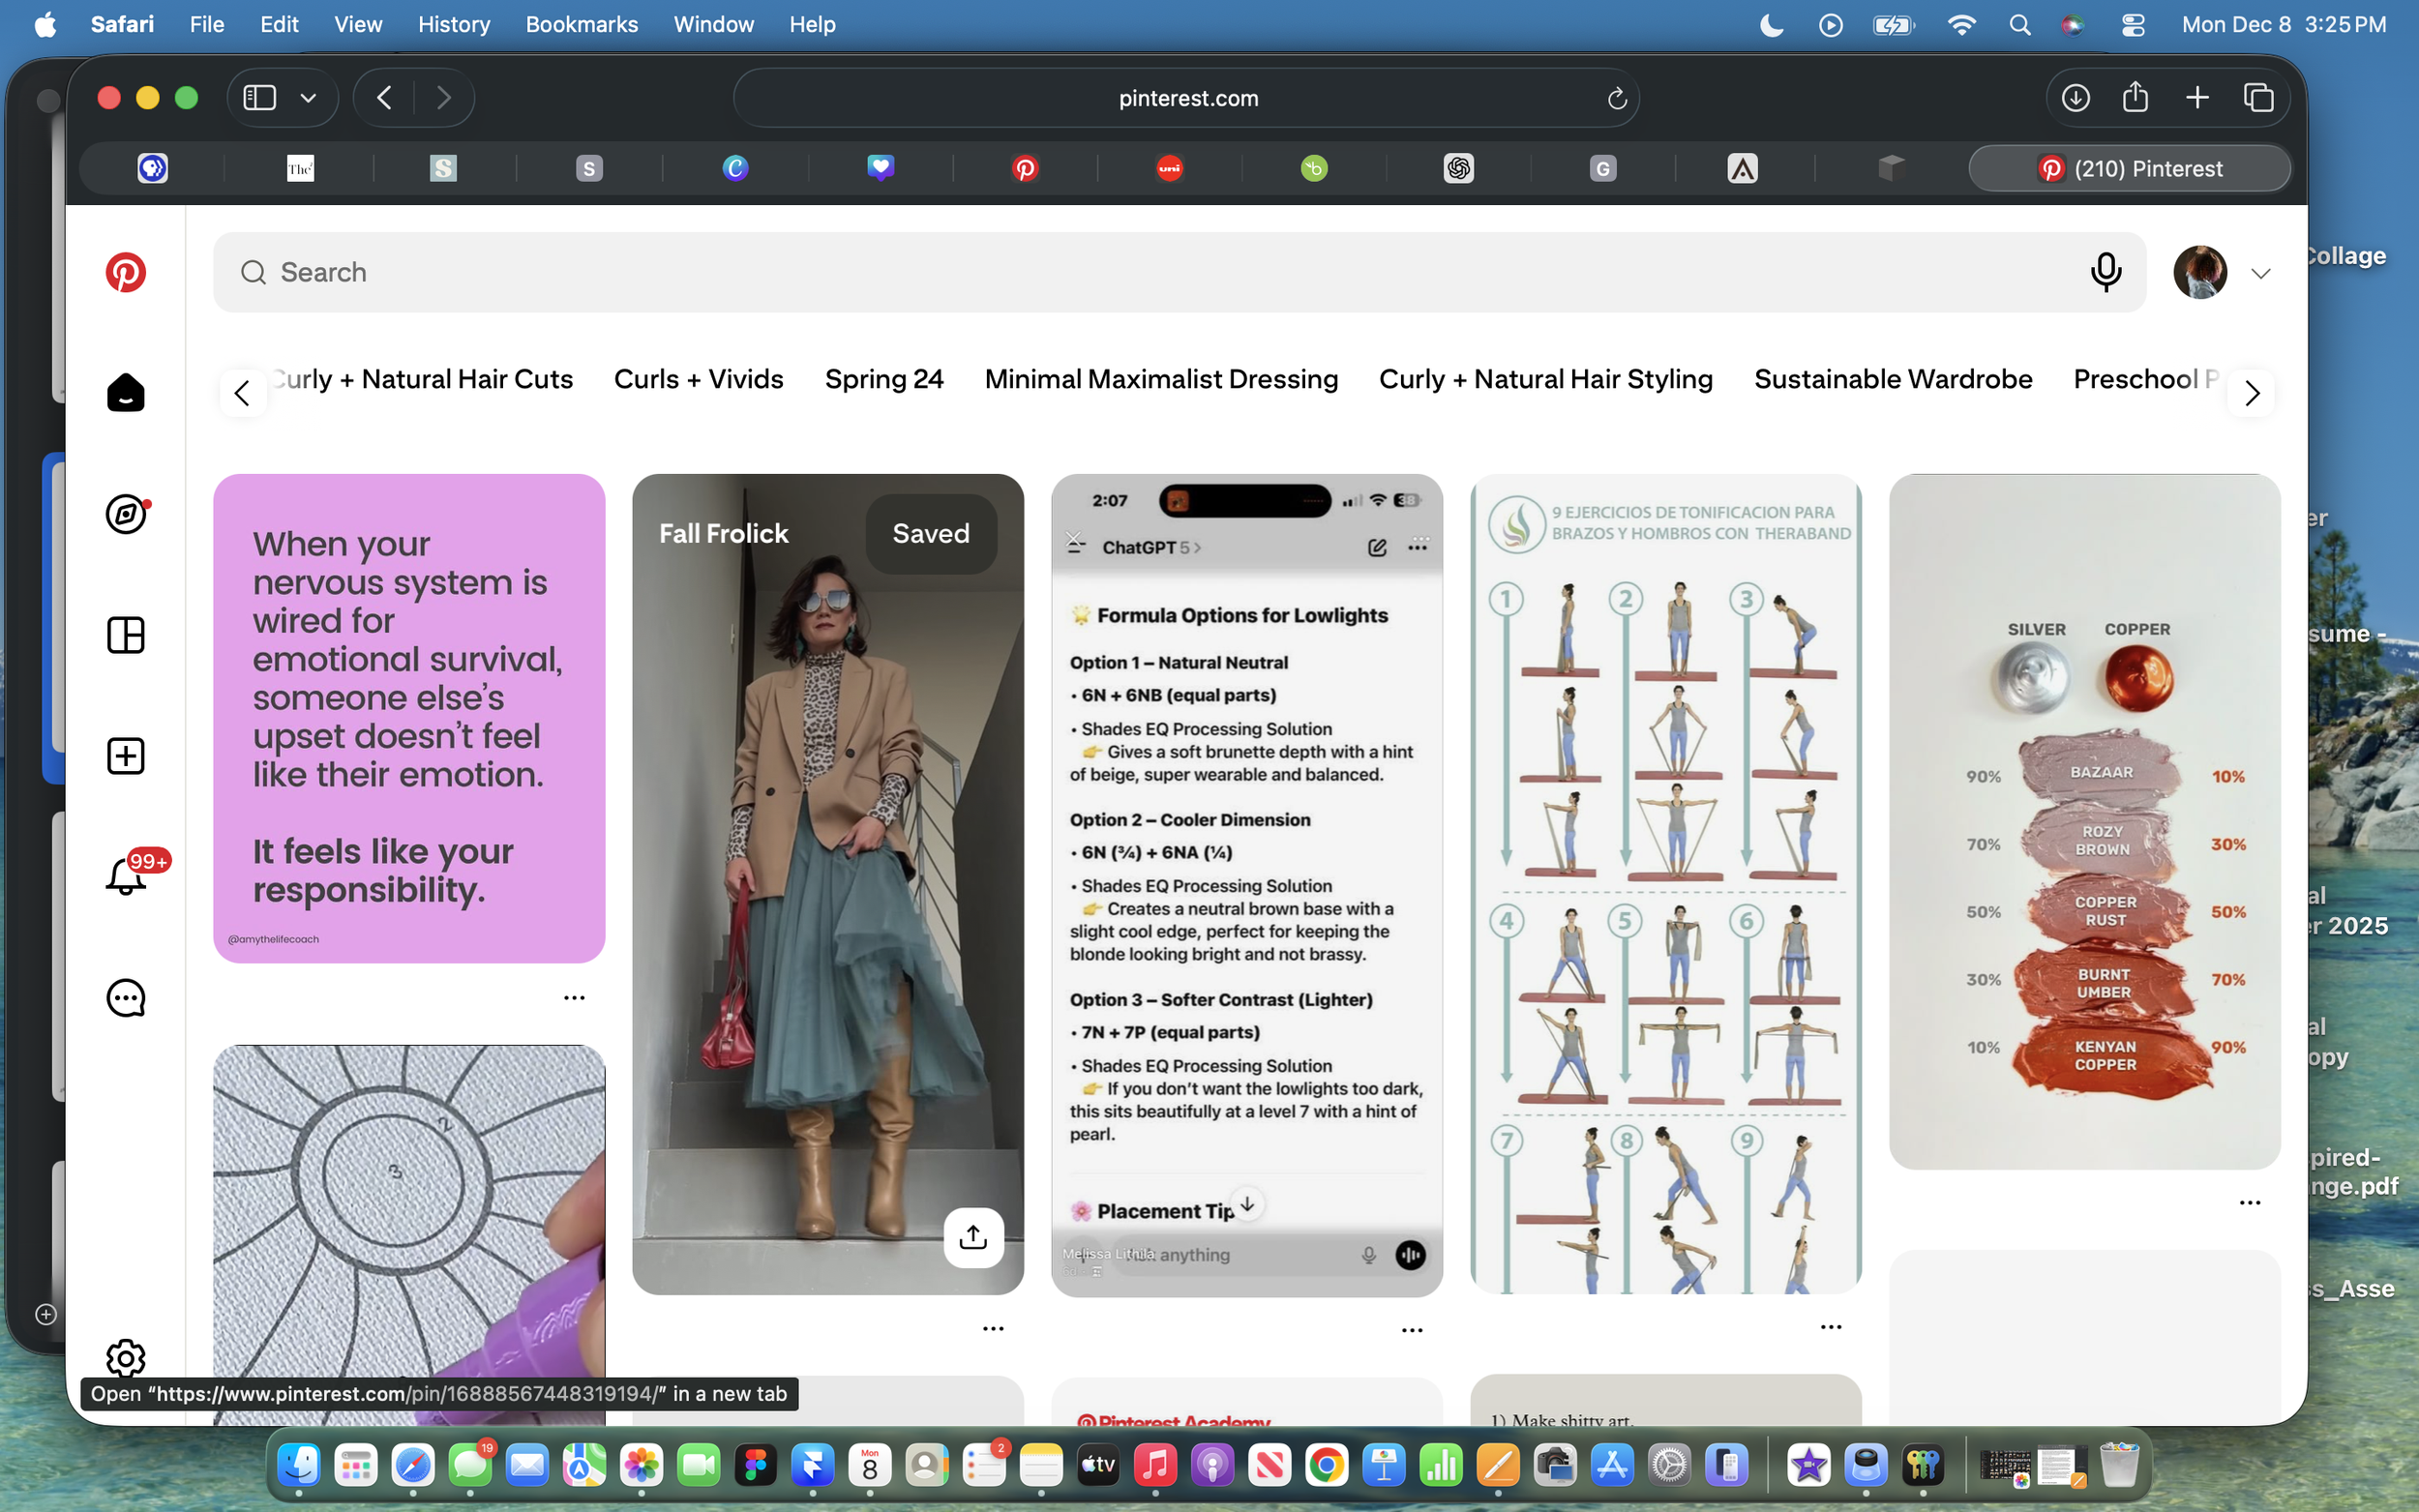Share the Fall Frolick pin
Image resolution: width=2419 pixels, height=1512 pixels.
click(973, 1238)
